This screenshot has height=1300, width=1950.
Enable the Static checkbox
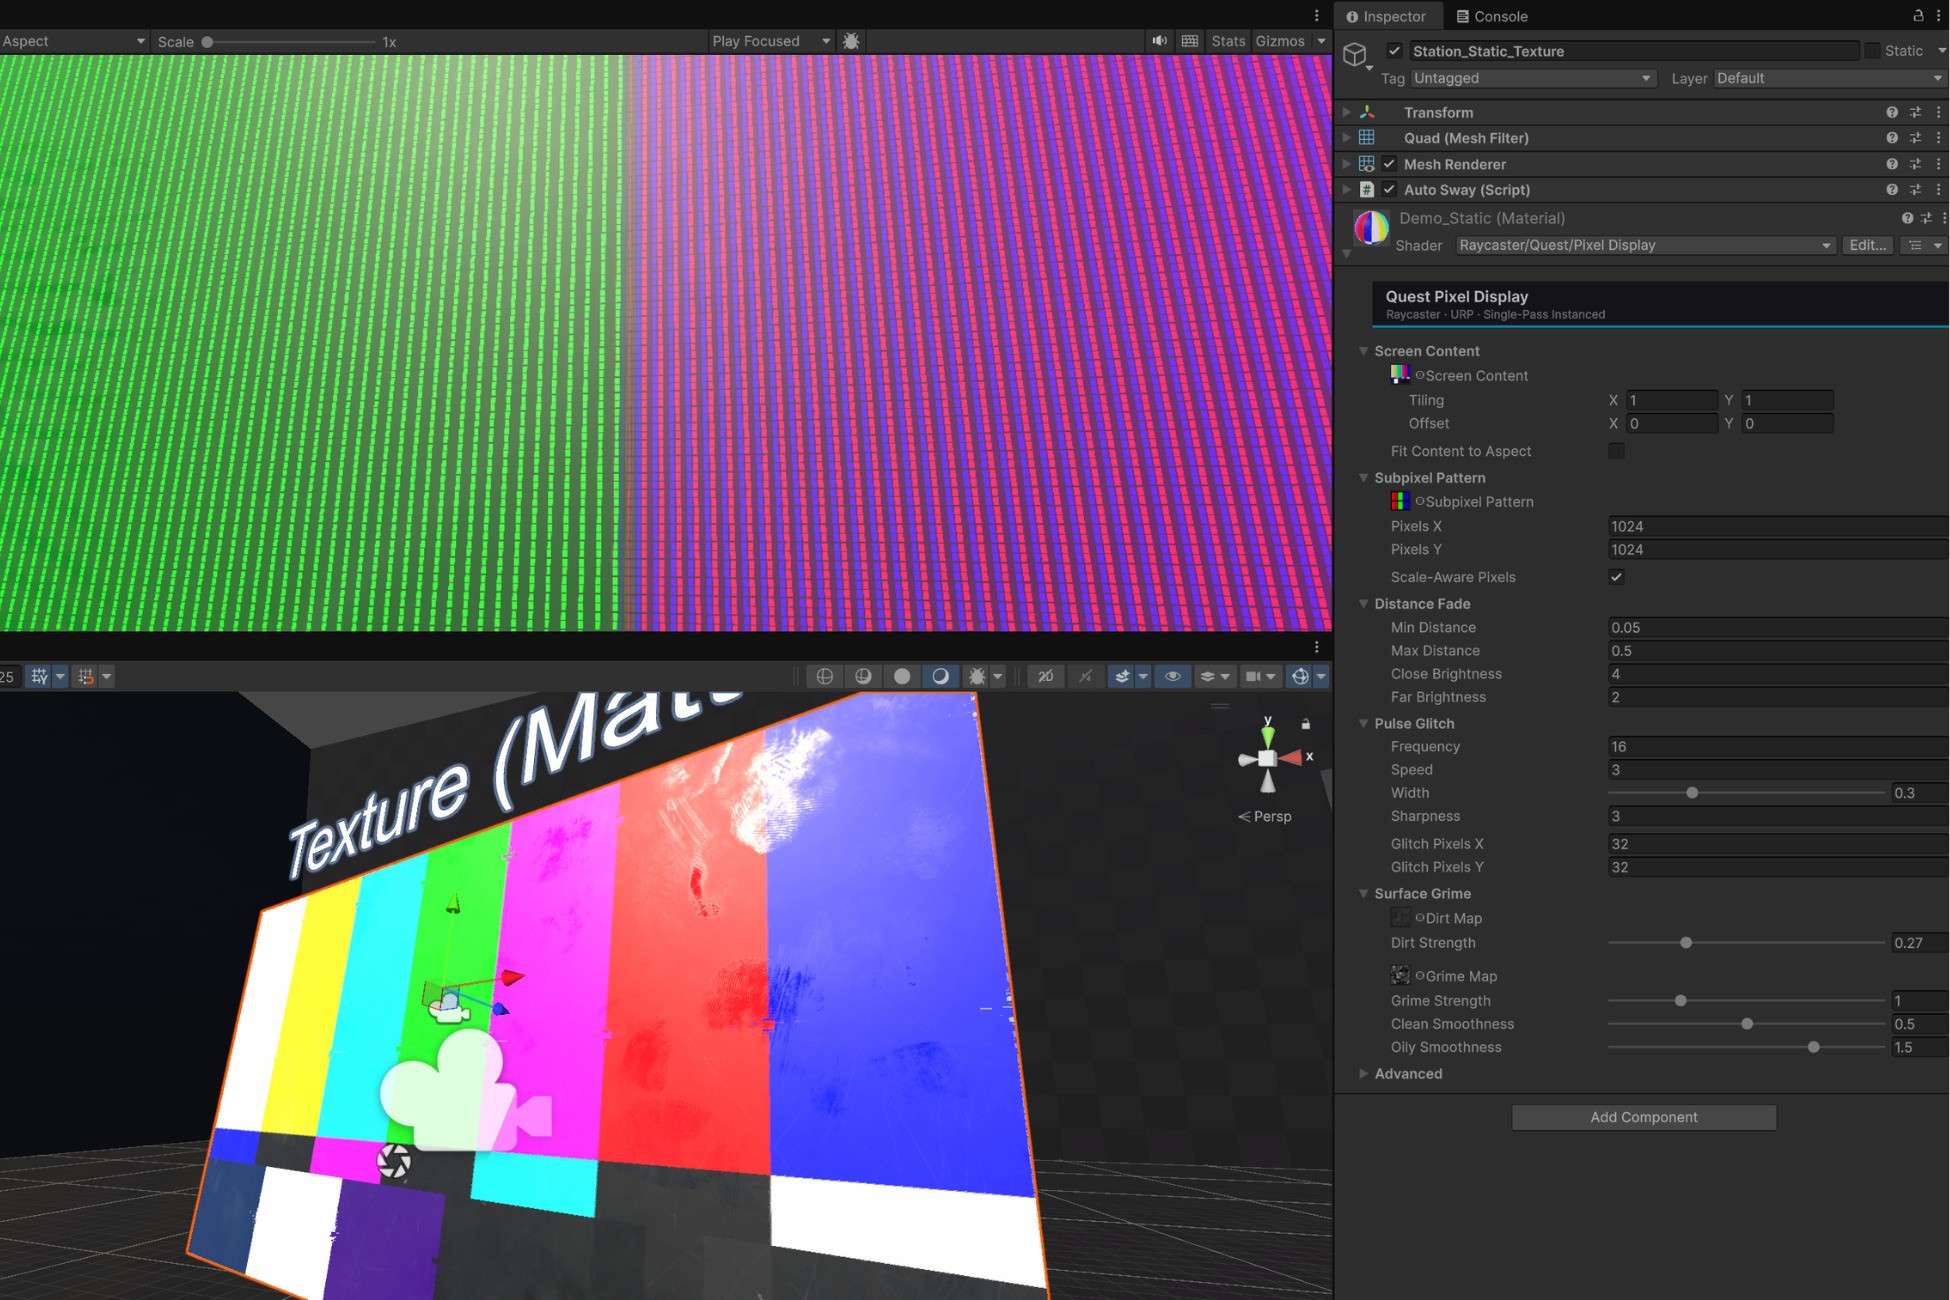click(1872, 51)
